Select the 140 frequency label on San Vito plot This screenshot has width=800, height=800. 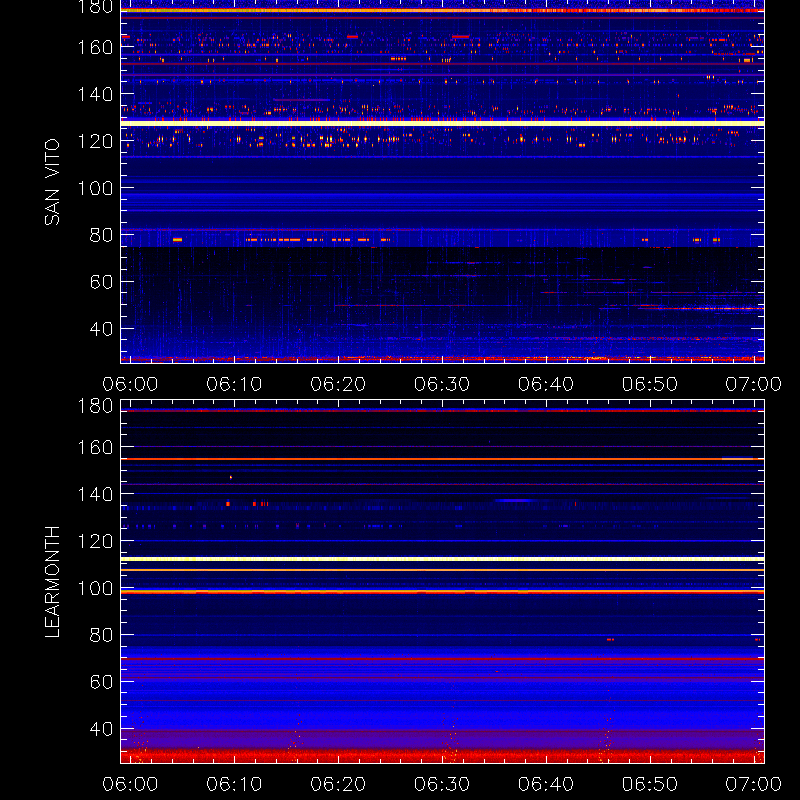95,94
